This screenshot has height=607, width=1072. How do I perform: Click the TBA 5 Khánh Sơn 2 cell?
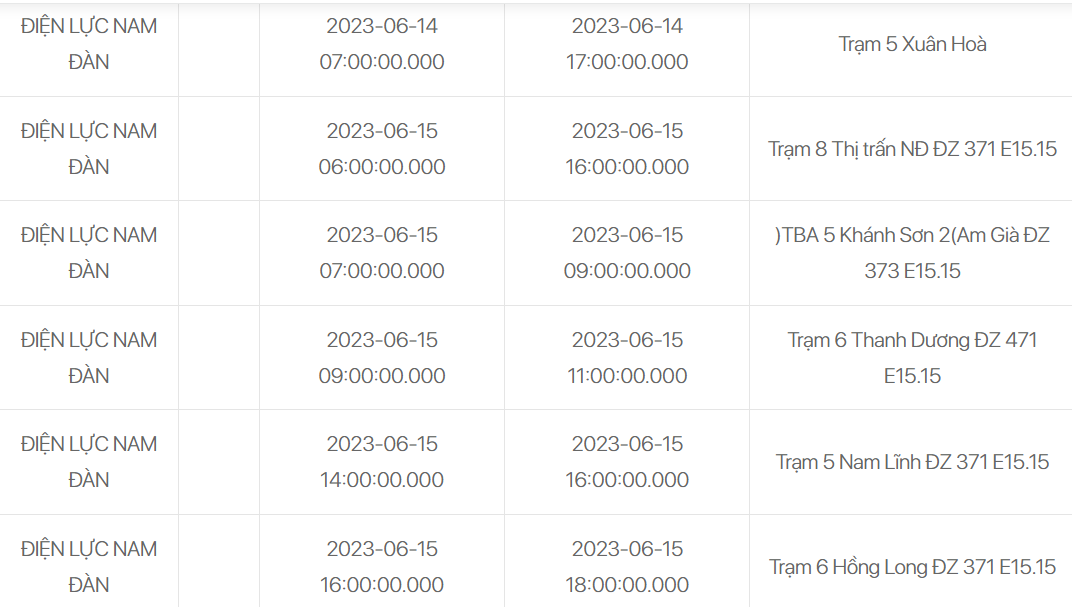click(x=912, y=253)
